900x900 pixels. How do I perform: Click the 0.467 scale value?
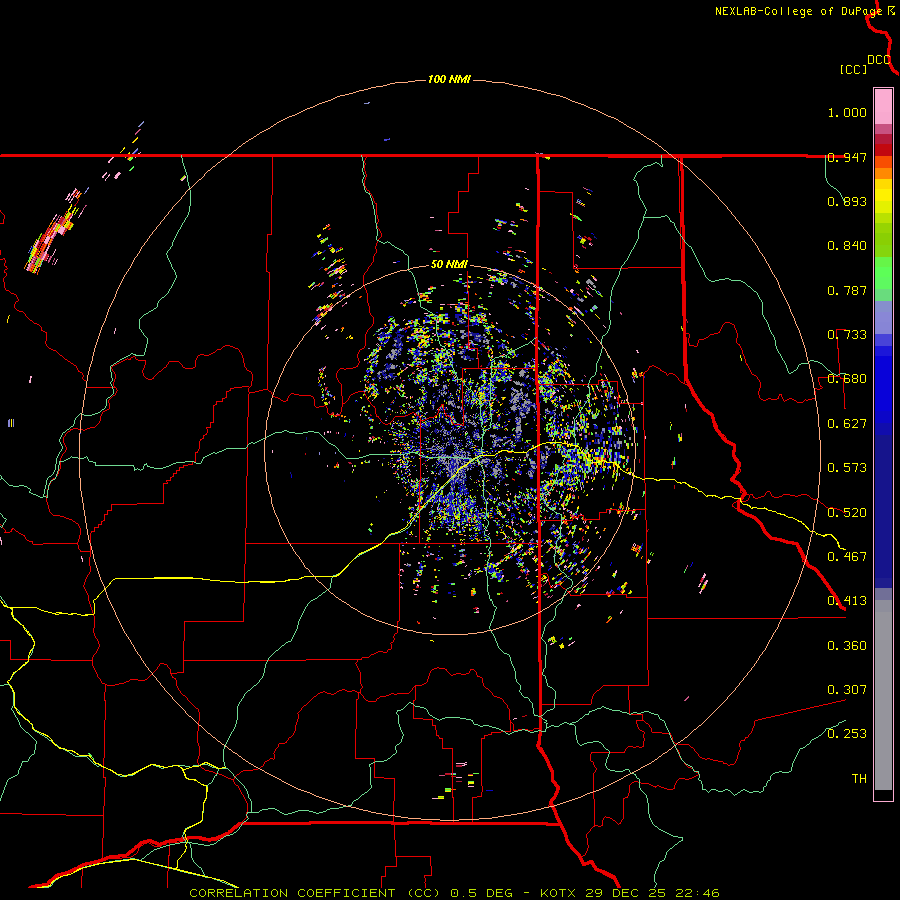coord(847,557)
